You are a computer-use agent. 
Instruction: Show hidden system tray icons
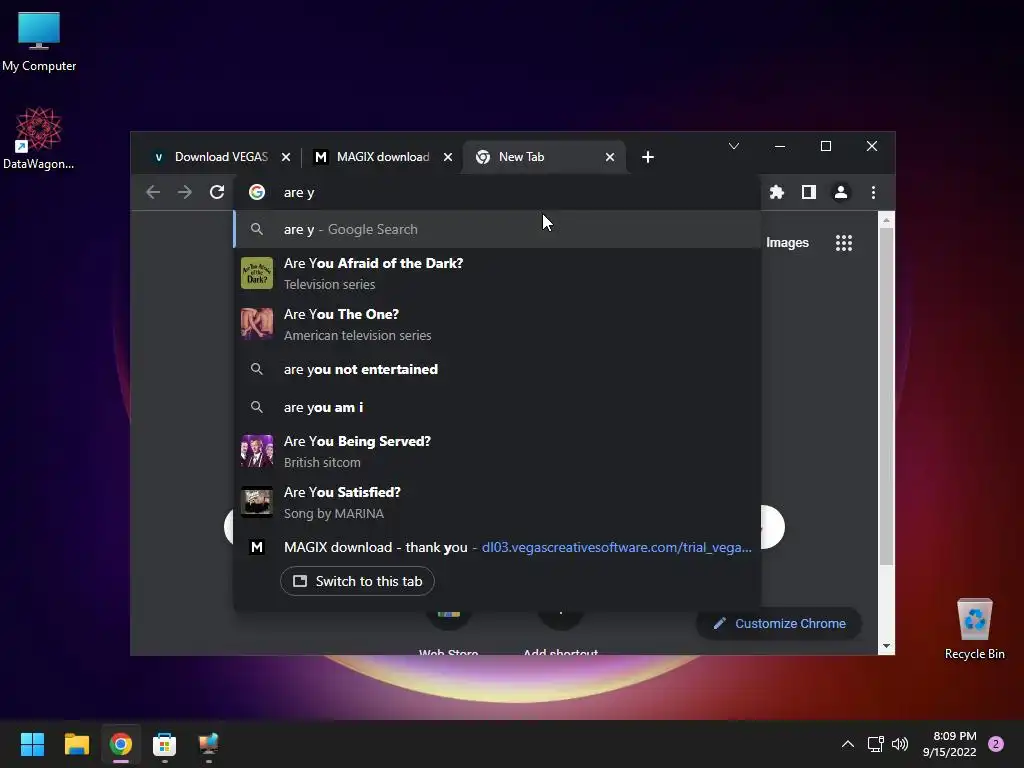pos(848,744)
